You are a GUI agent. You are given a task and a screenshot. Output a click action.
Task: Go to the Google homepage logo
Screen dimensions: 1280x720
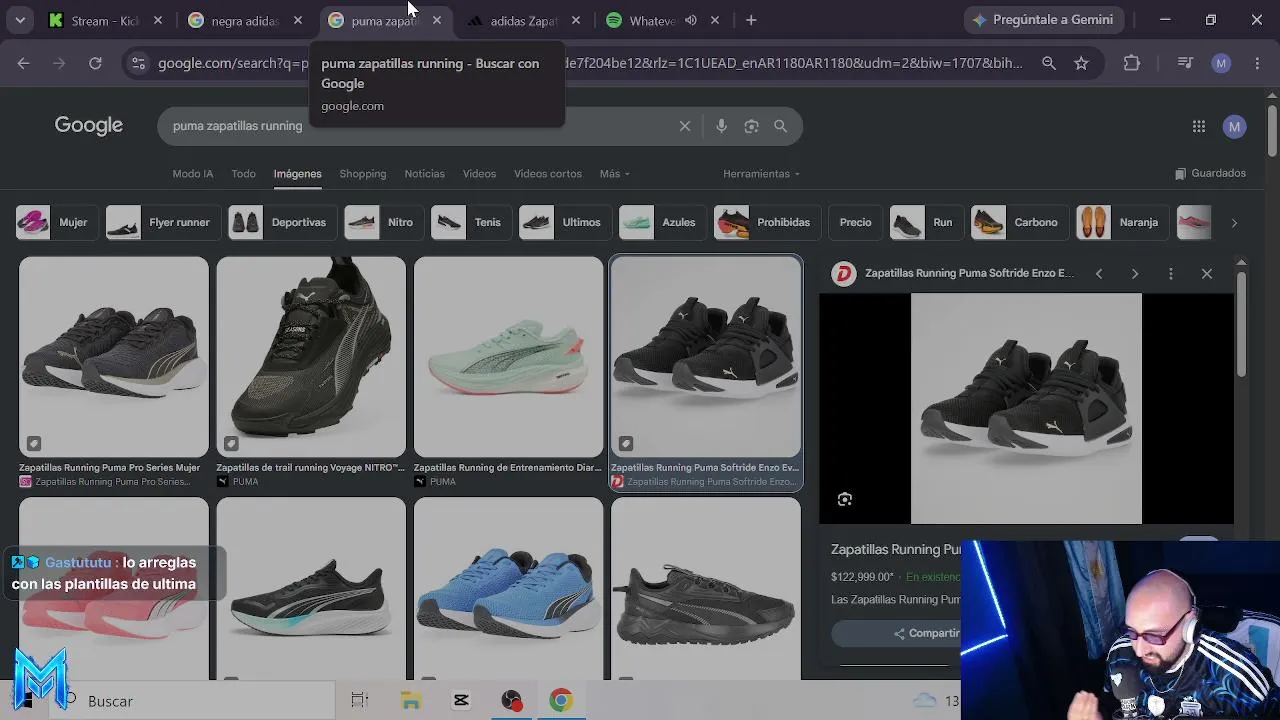click(89, 125)
